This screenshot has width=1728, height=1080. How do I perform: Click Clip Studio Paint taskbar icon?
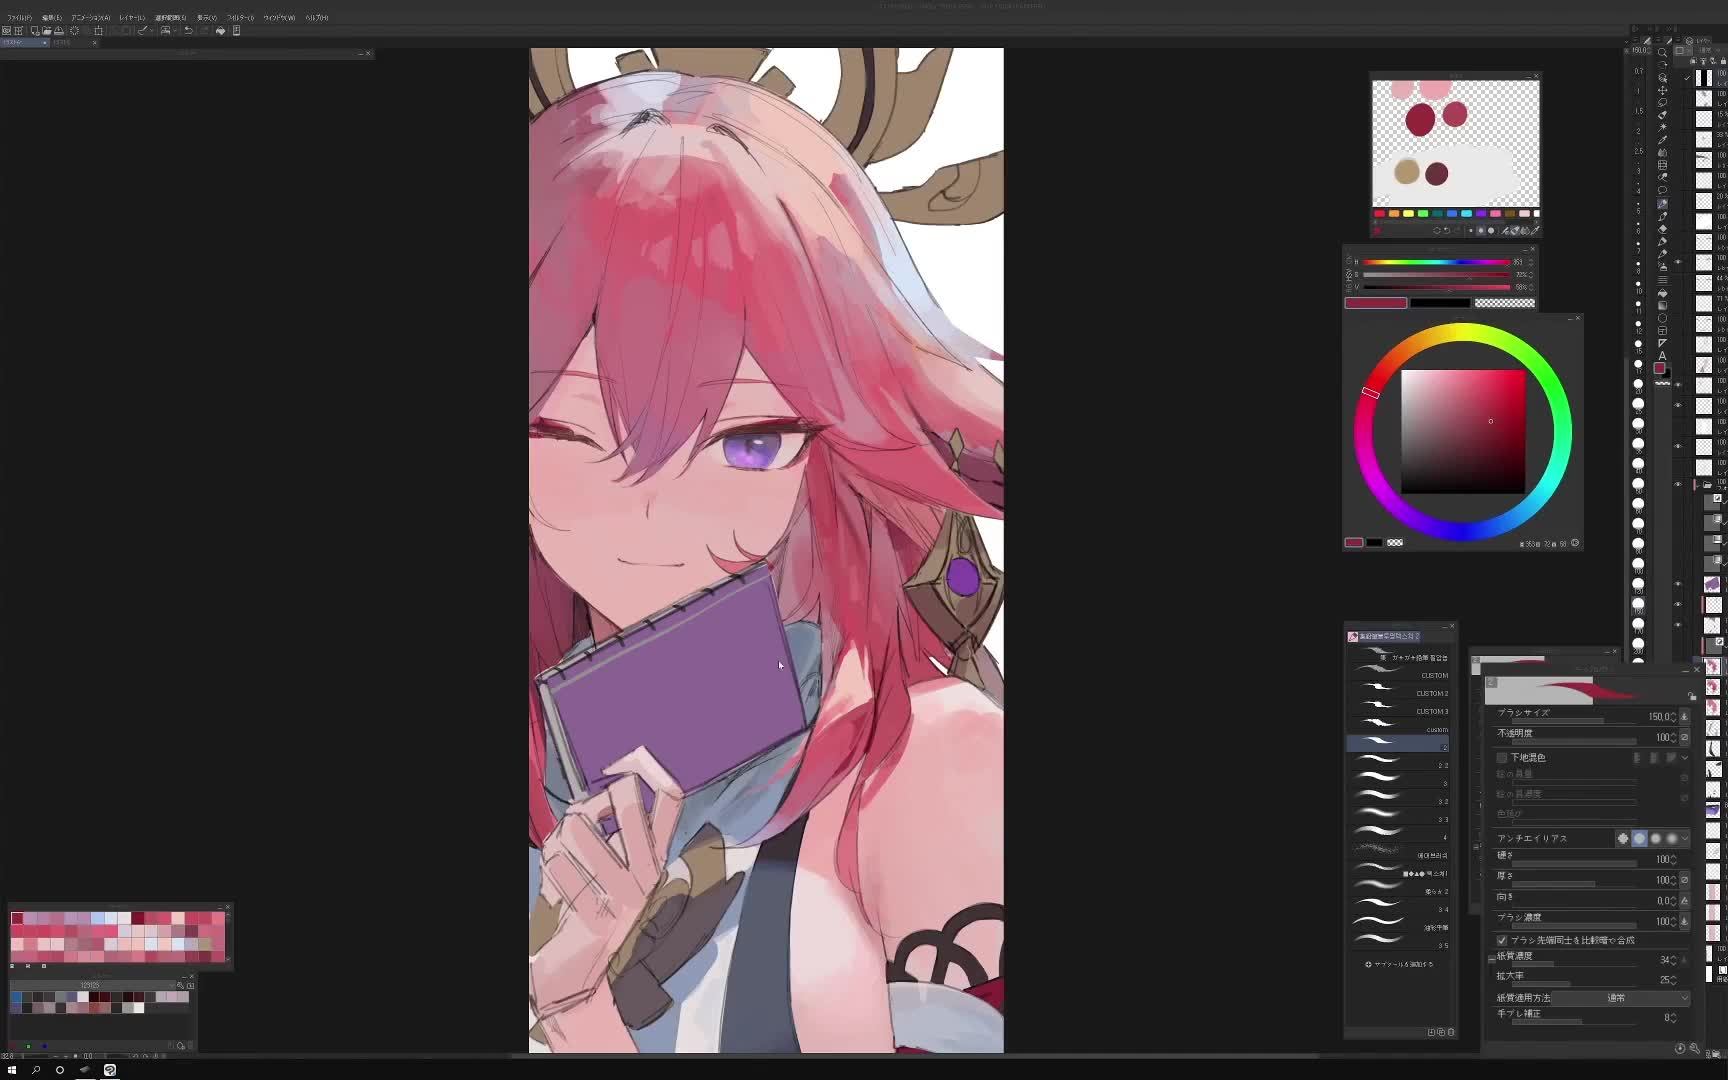[110, 1070]
